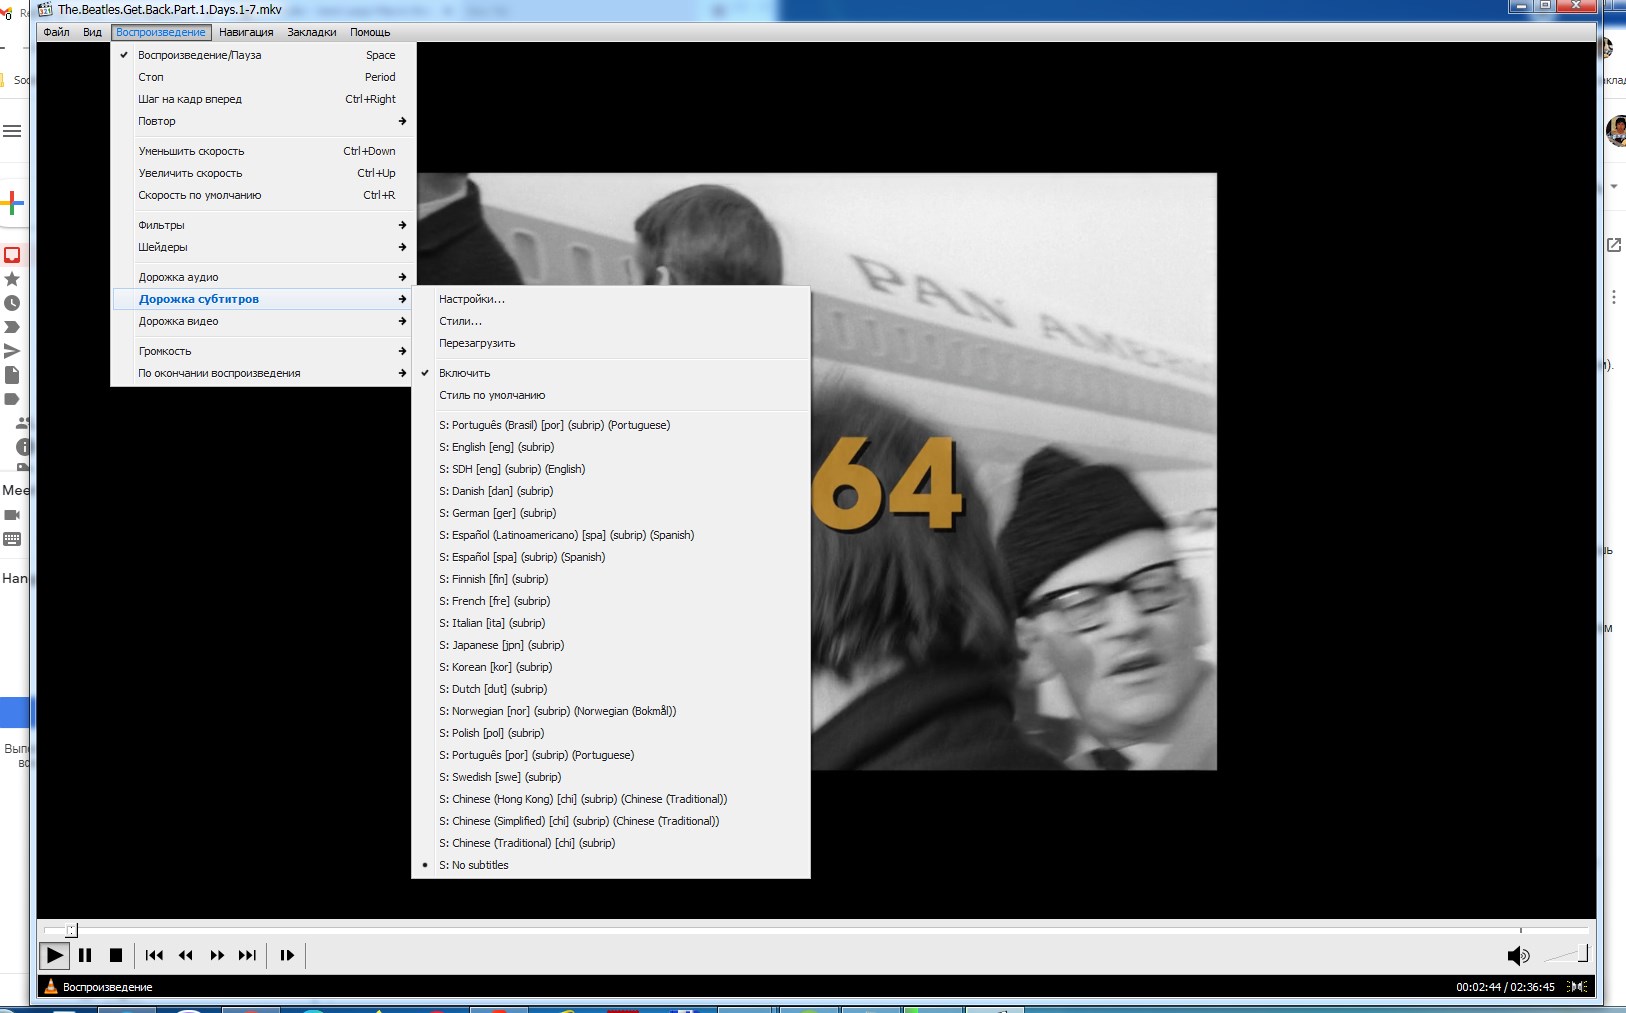Open the Навигация menu
This screenshot has height=1013, width=1626.
pos(246,32)
